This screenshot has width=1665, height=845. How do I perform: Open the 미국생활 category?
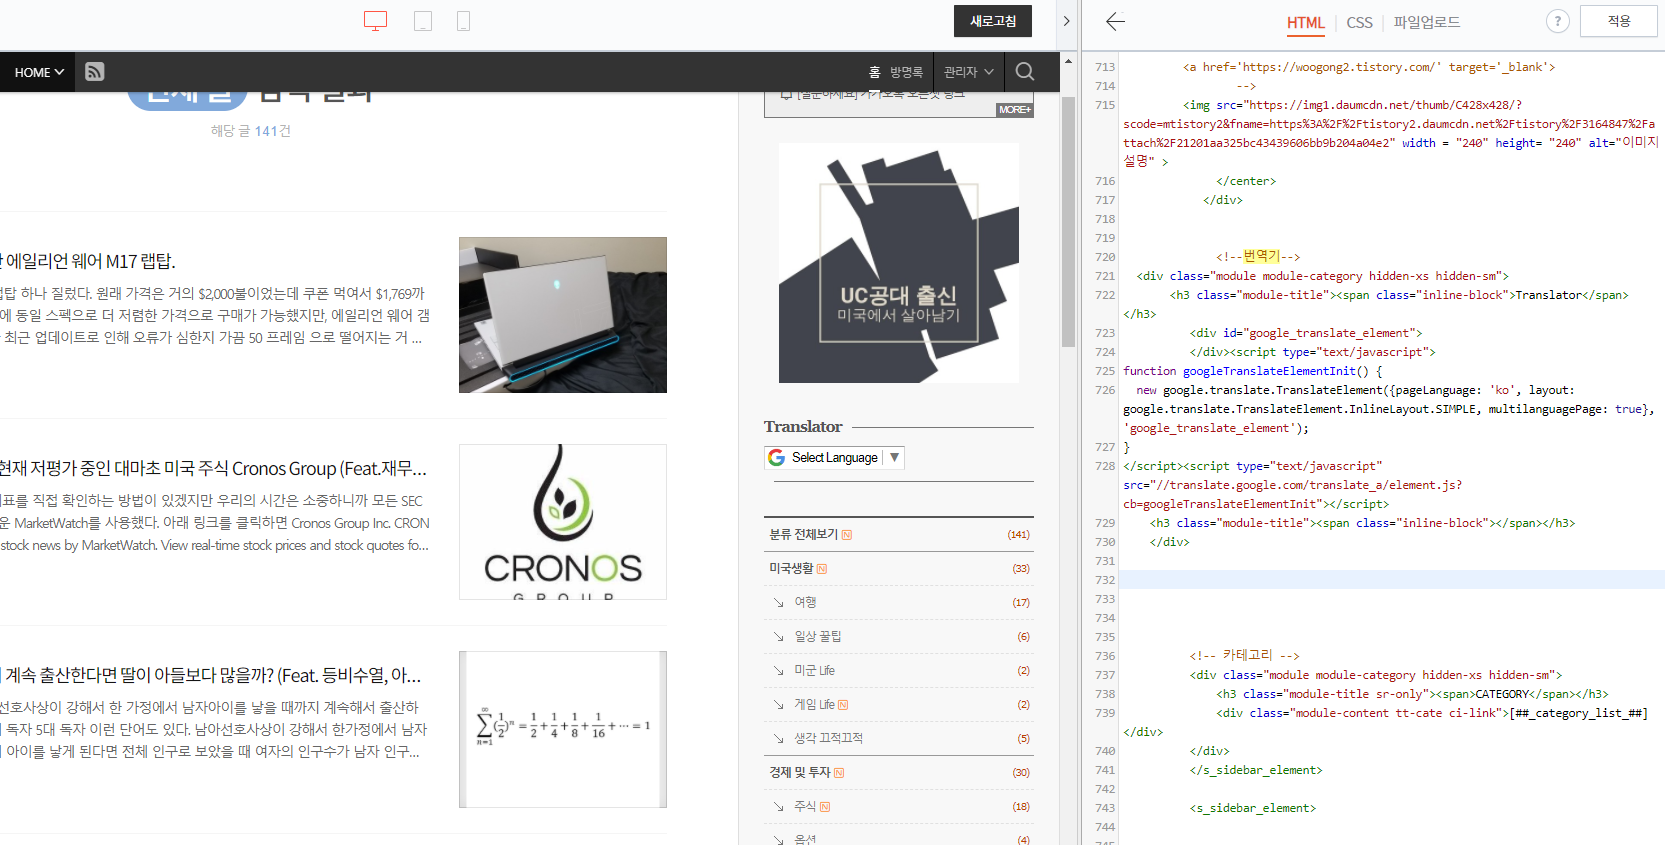791,568
